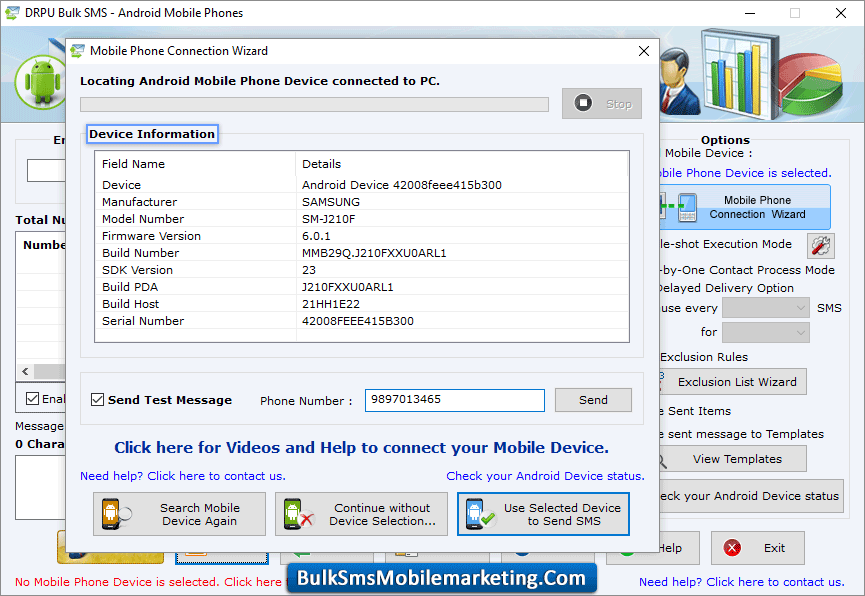Click the left scroll arrow in numbers list

click(x=25, y=371)
